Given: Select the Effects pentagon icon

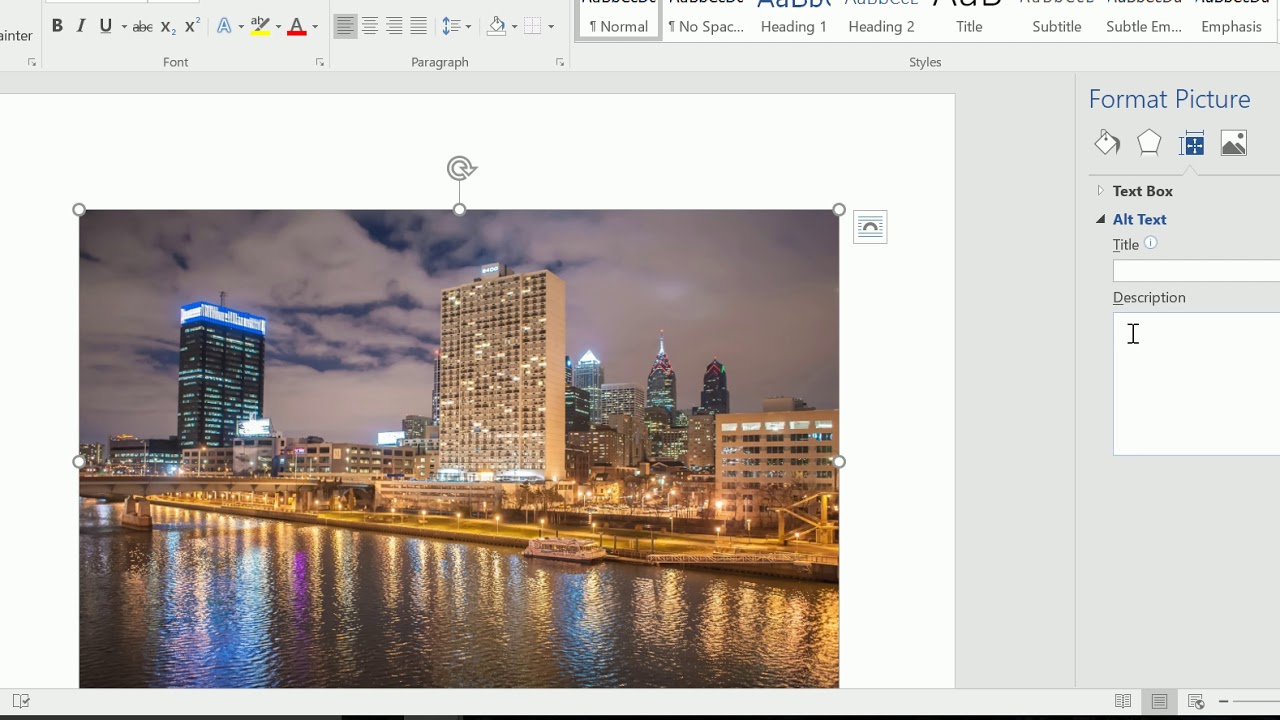Looking at the screenshot, I should (x=1149, y=143).
